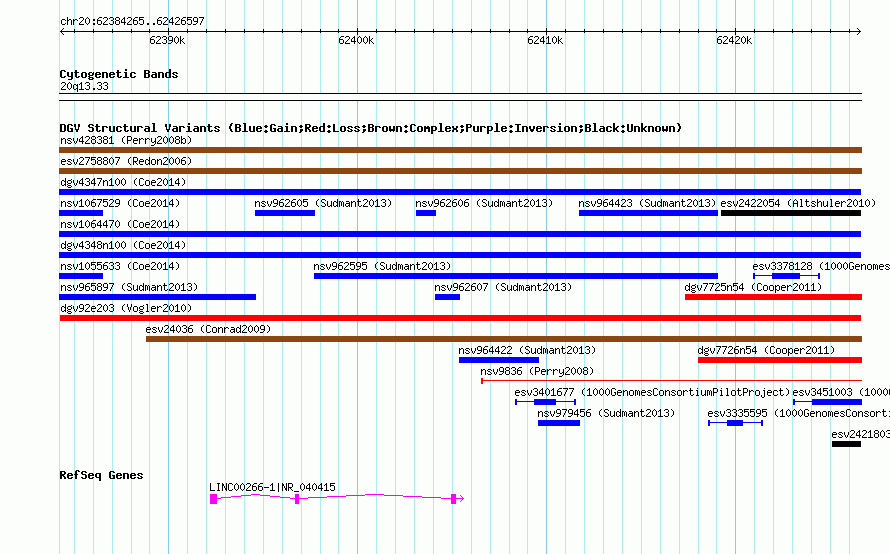Click the ruler's left arrow end
The height and width of the screenshot is (554, 890).
point(62,32)
